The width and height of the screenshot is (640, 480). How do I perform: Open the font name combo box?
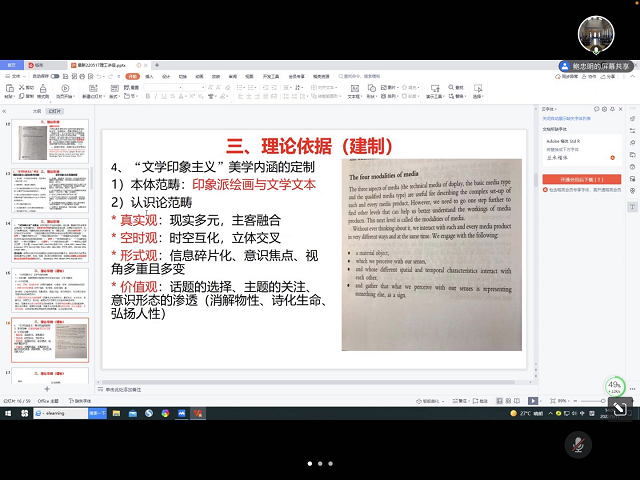coord(163,87)
